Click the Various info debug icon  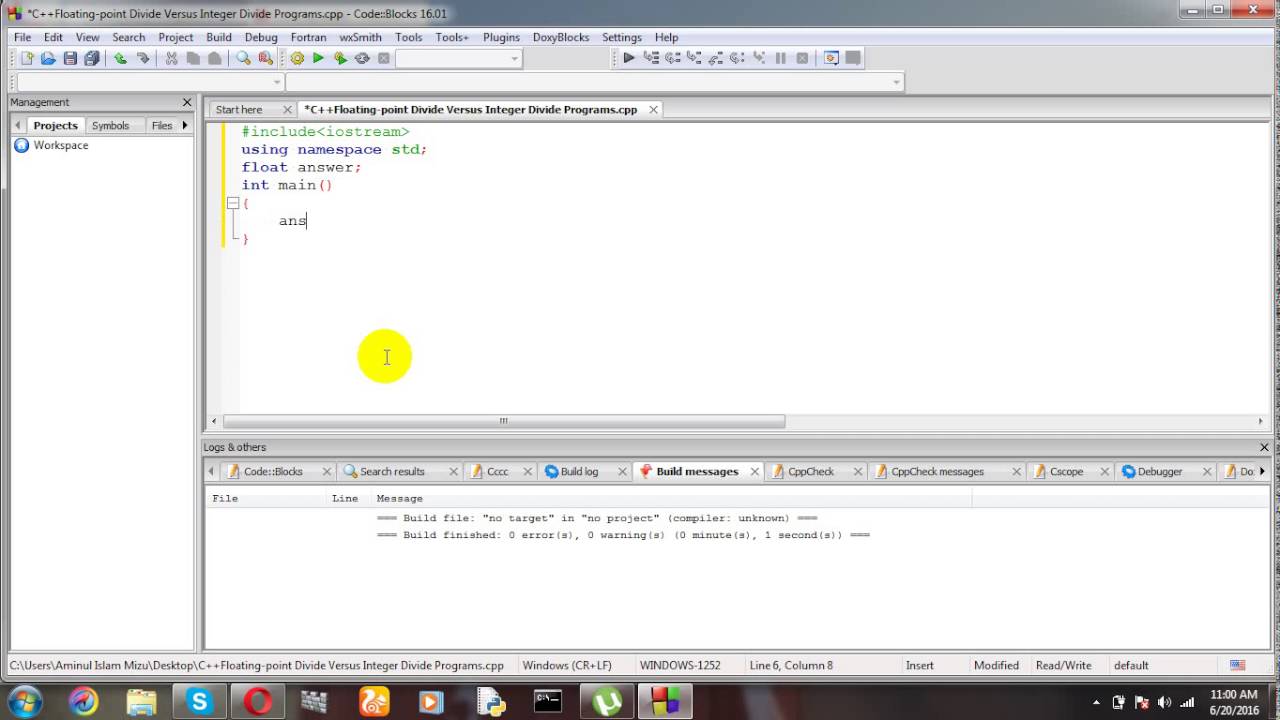[853, 58]
